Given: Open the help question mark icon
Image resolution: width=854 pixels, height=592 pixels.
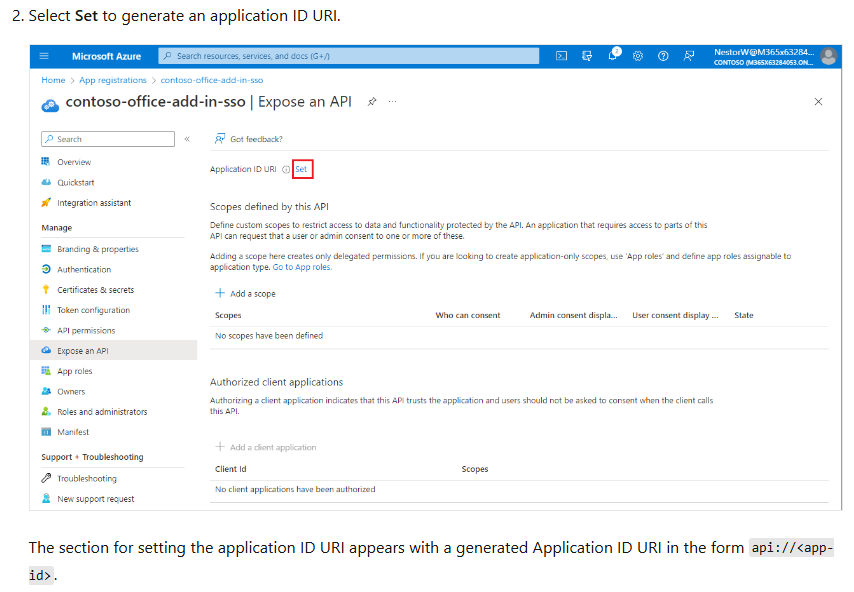Looking at the screenshot, I should pyautogui.click(x=663, y=56).
